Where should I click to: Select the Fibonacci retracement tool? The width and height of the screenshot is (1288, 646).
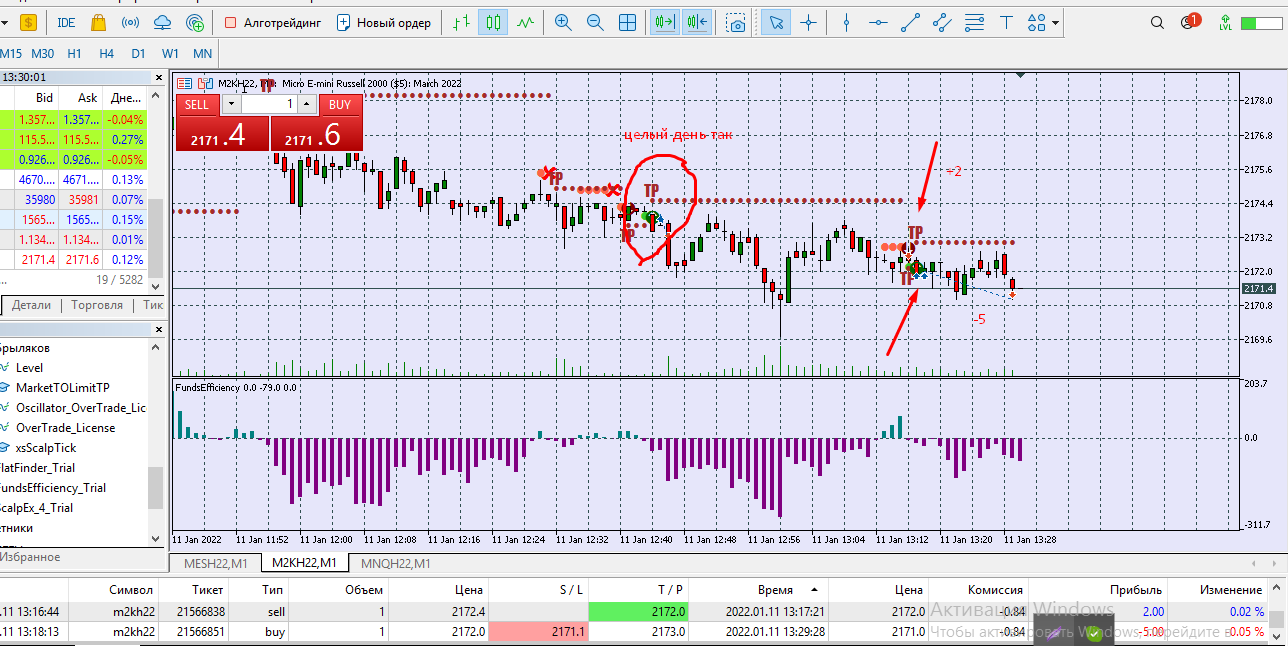tap(974, 22)
